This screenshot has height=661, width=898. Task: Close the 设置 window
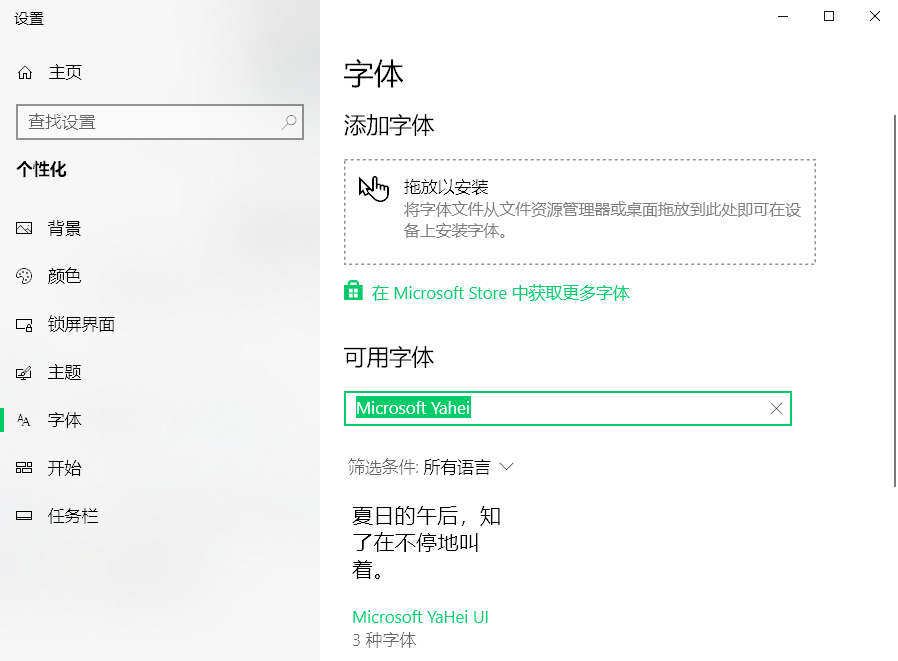[875, 16]
